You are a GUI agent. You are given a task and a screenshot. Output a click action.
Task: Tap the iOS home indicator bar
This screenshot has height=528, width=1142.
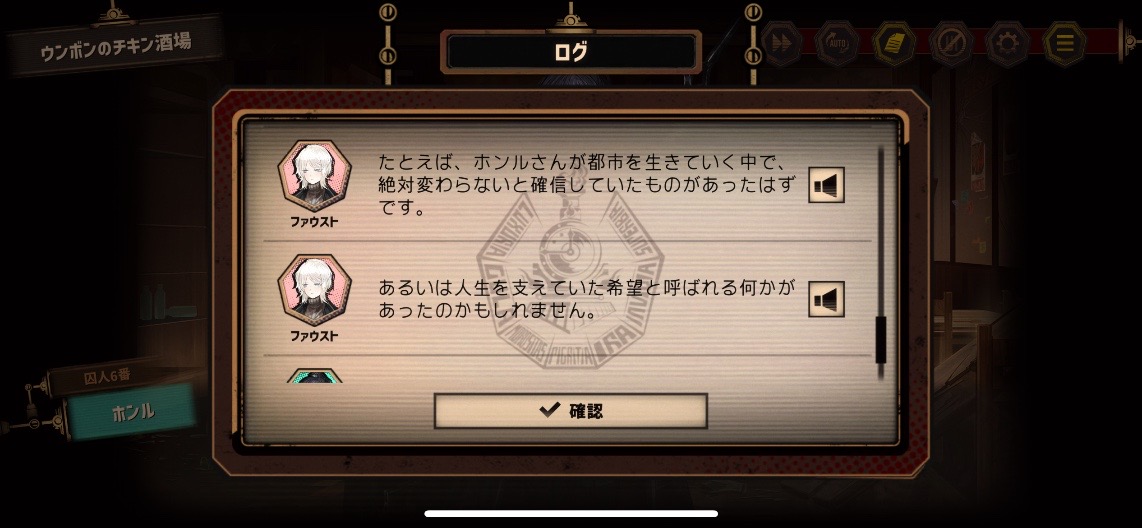tap(571, 513)
